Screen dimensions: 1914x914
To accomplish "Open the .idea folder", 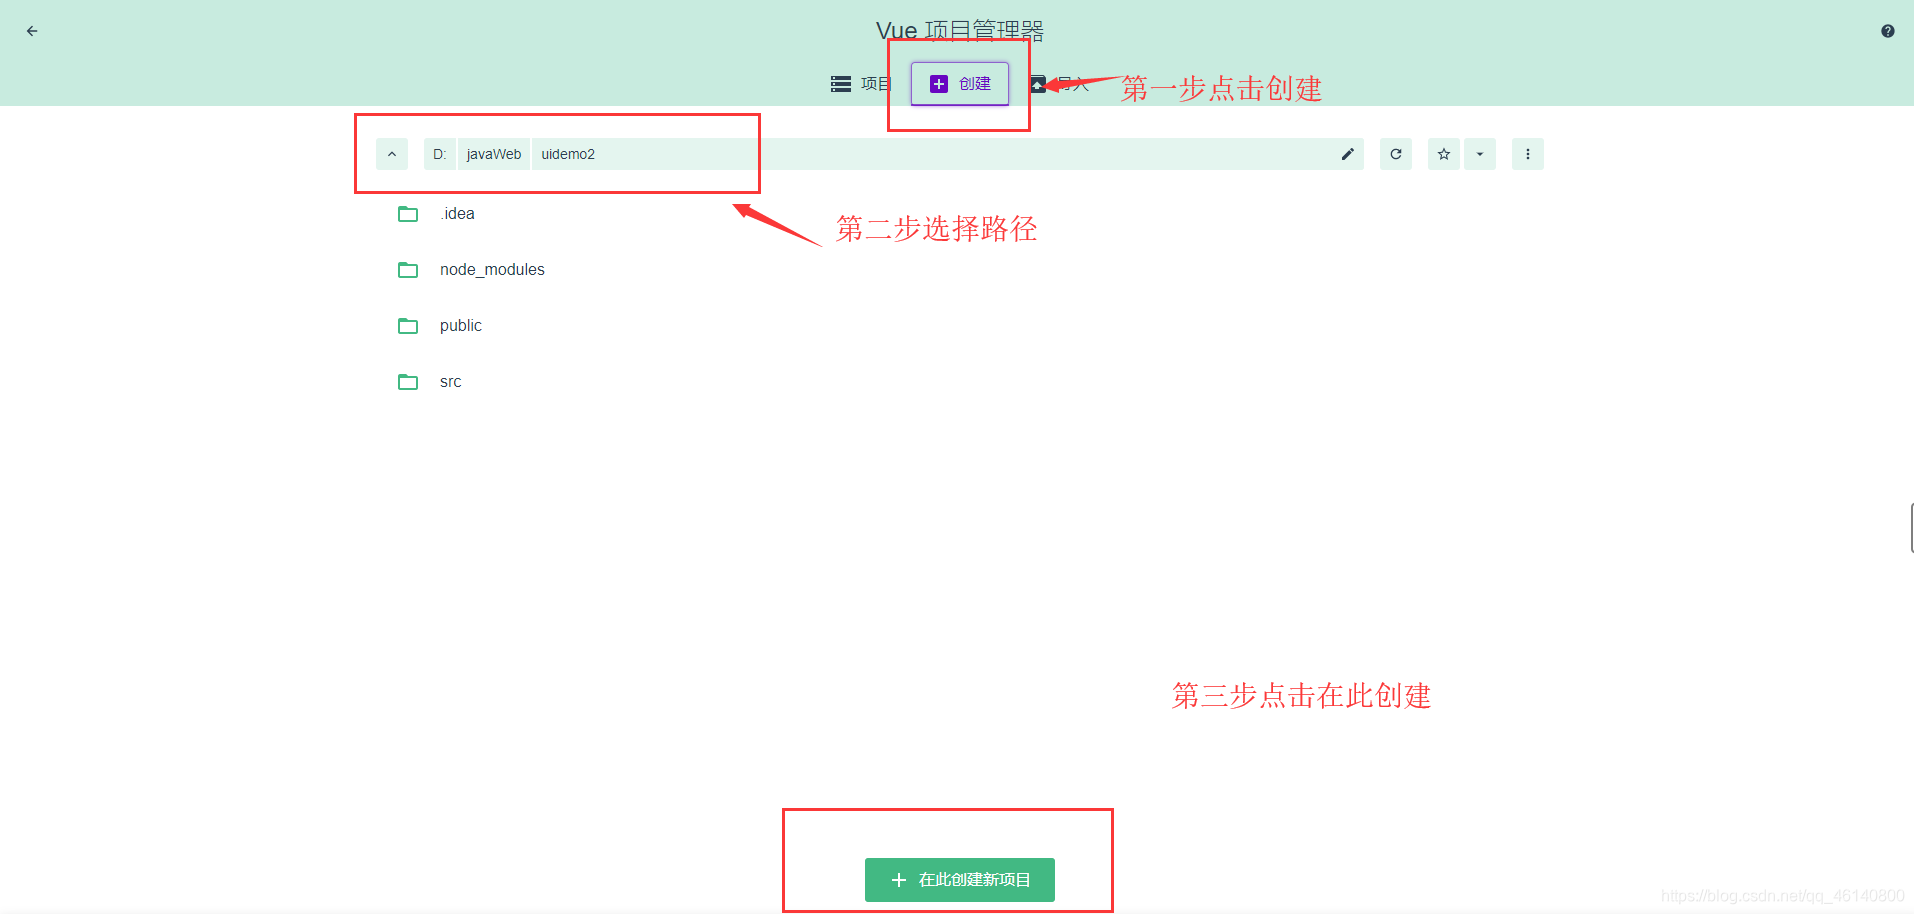I will [x=960, y=214].
